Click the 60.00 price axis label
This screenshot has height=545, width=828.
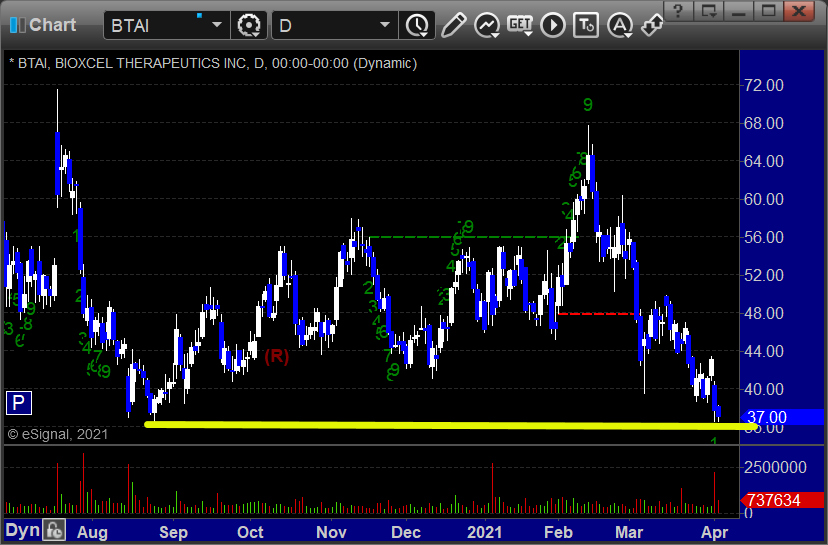[763, 199]
